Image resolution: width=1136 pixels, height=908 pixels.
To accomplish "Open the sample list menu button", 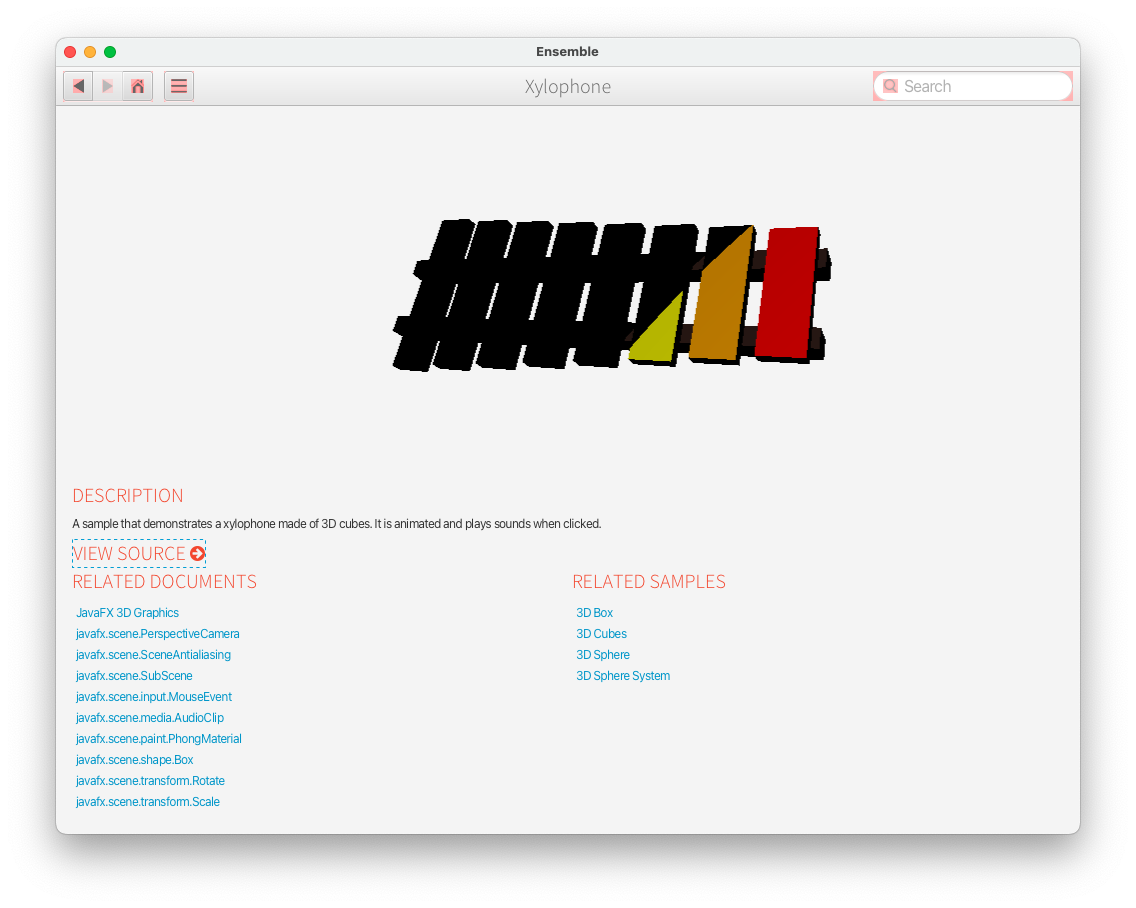I will pyautogui.click(x=179, y=86).
